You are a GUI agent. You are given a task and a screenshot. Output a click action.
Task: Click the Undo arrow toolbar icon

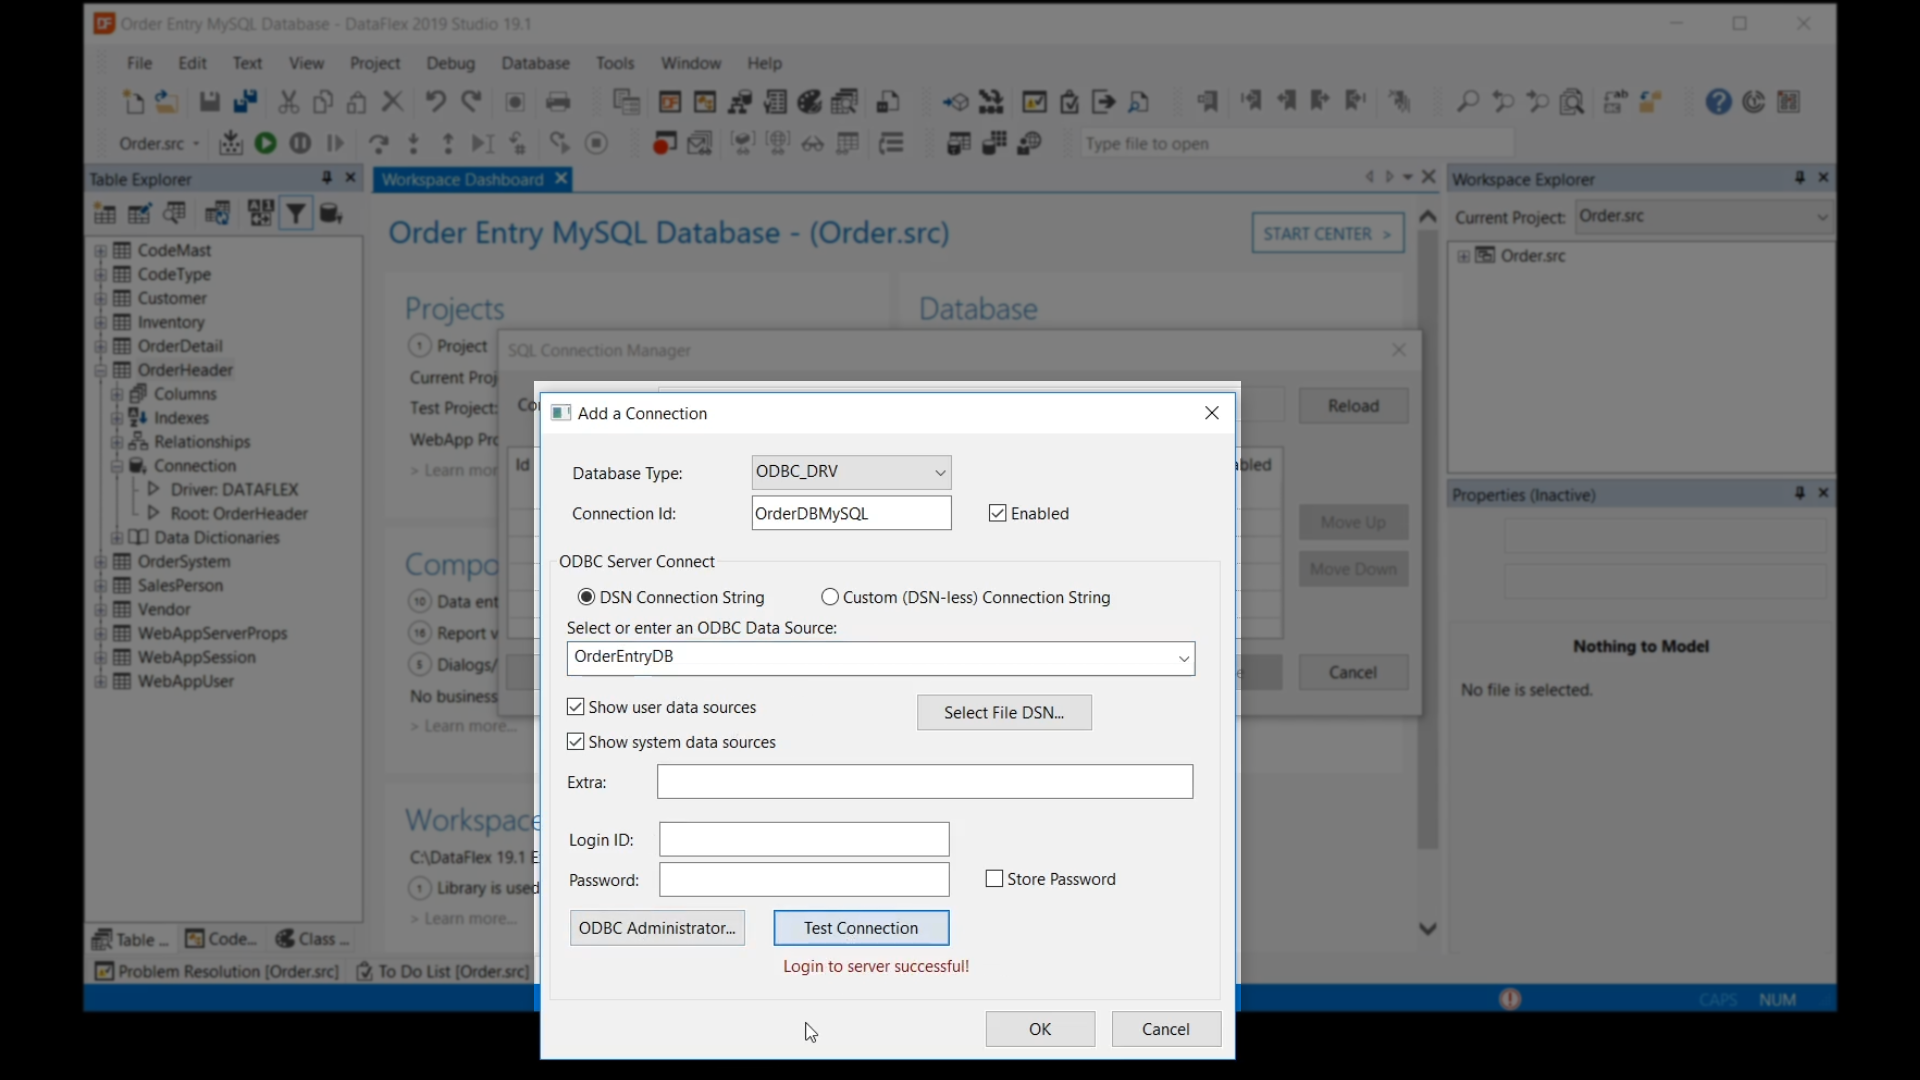point(434,102)
